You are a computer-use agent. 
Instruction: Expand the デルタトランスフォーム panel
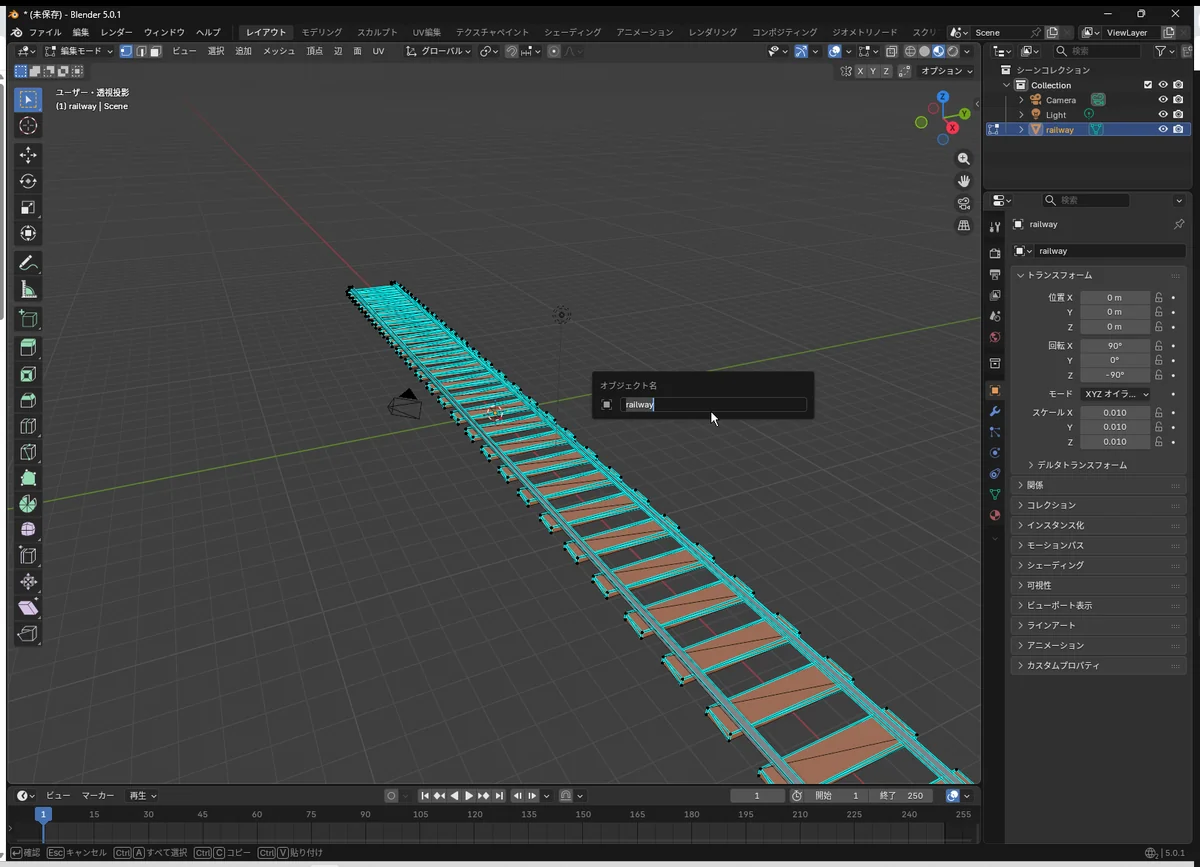click(x=1076, y=465)
